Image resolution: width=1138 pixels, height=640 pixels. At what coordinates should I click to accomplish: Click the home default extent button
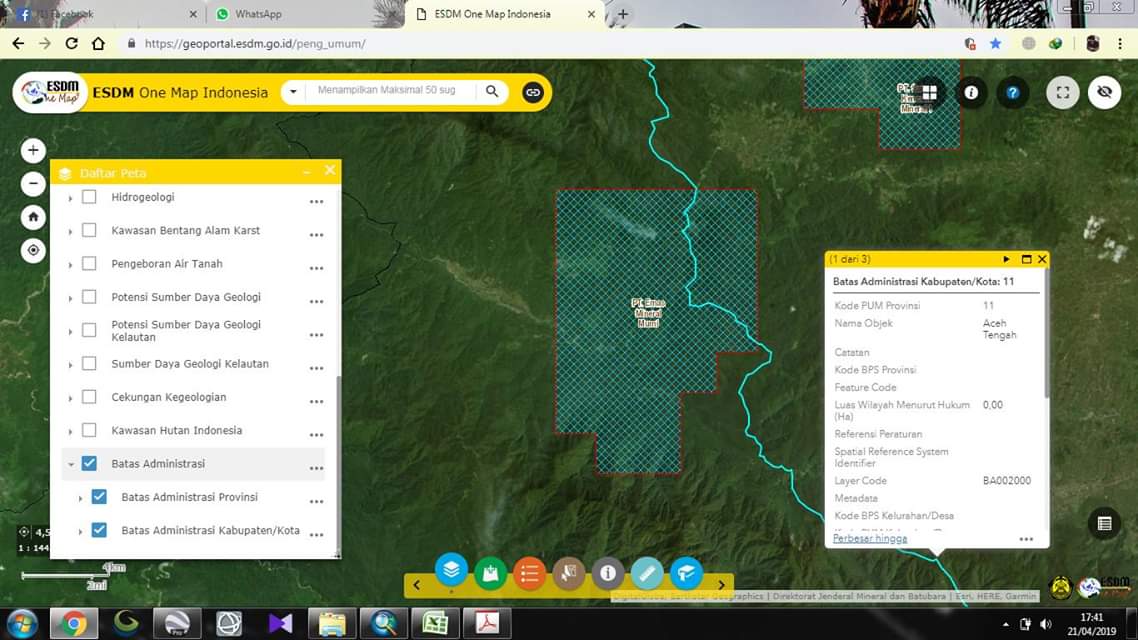tap(34, 217)
